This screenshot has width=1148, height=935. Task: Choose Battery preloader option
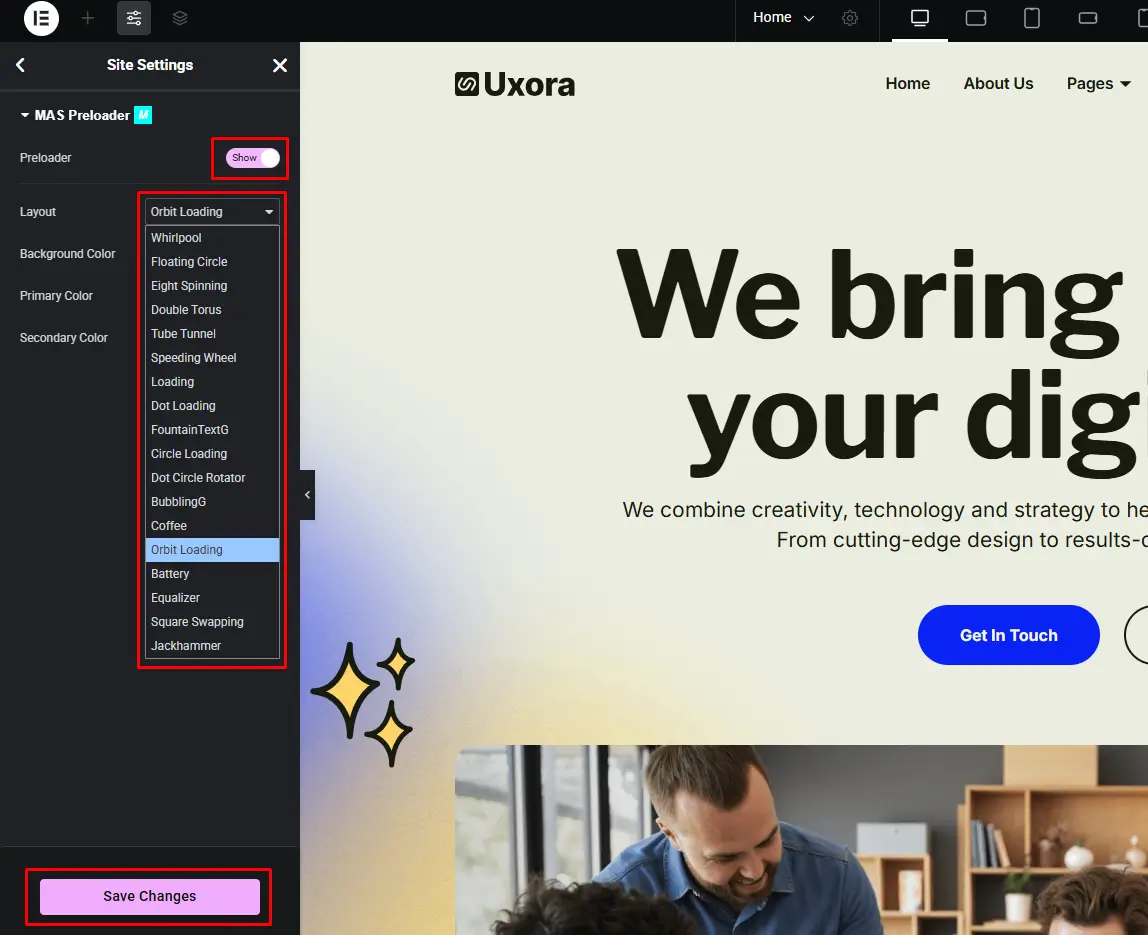[x=212, y=574]
